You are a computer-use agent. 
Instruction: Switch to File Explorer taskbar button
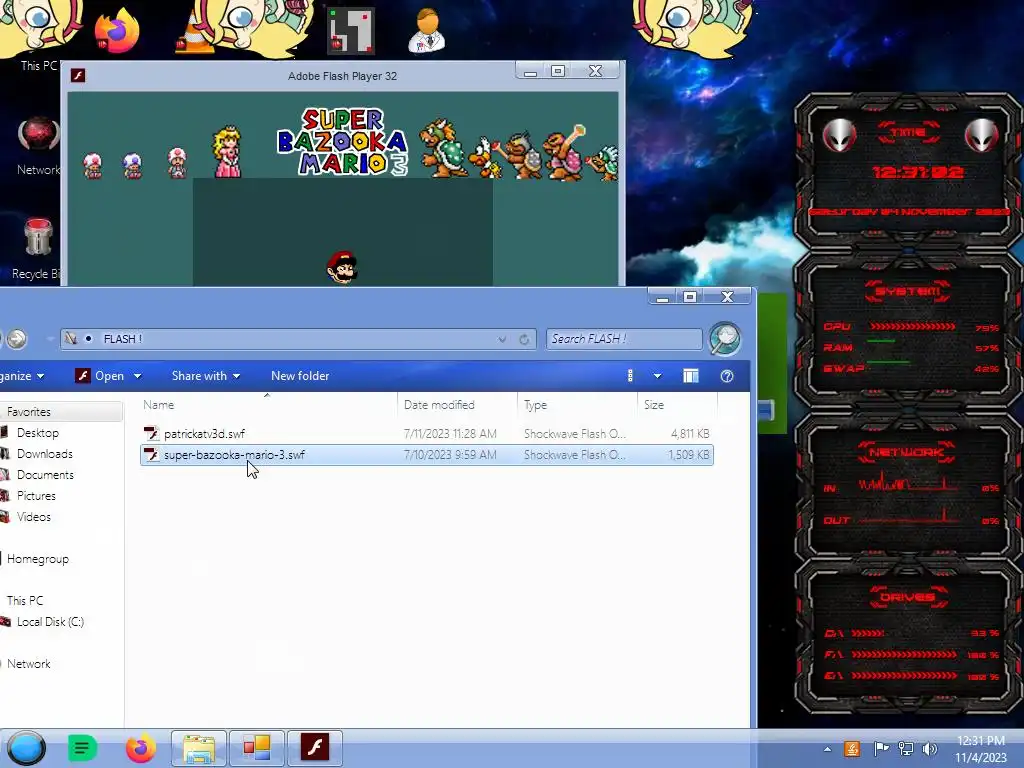point(199,748)
